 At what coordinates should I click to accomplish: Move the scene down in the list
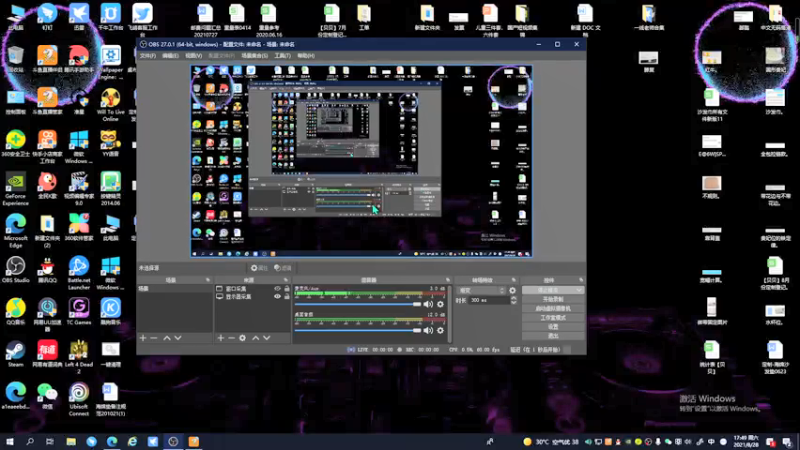[x=178, y=338]
